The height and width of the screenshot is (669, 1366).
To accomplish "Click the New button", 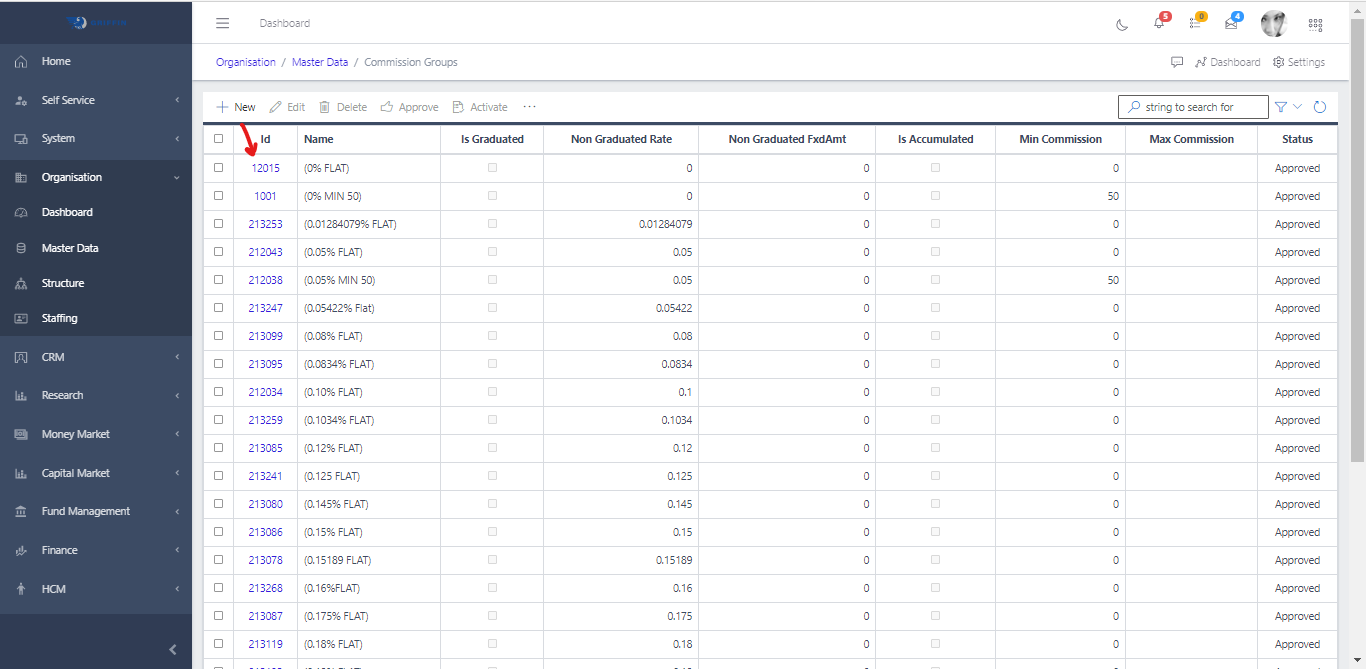I will click(x=236, y=107).
